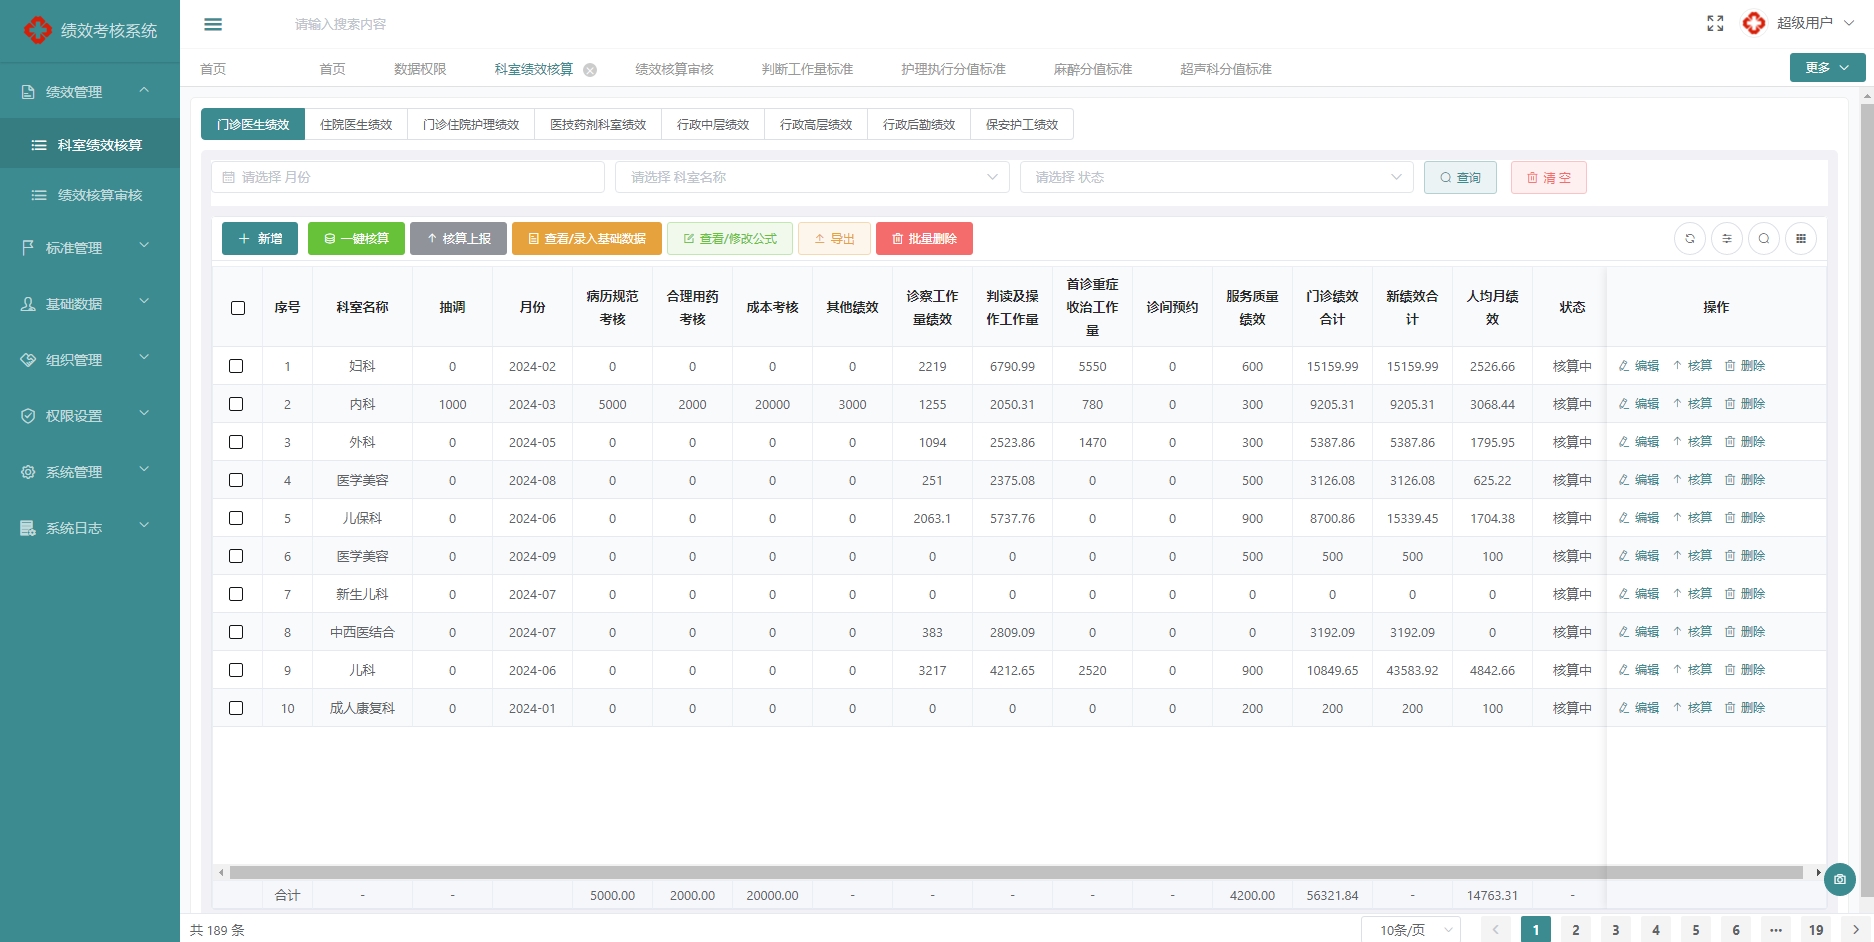Expand the 权限设置 sidebar menu

tap(90, 415)
